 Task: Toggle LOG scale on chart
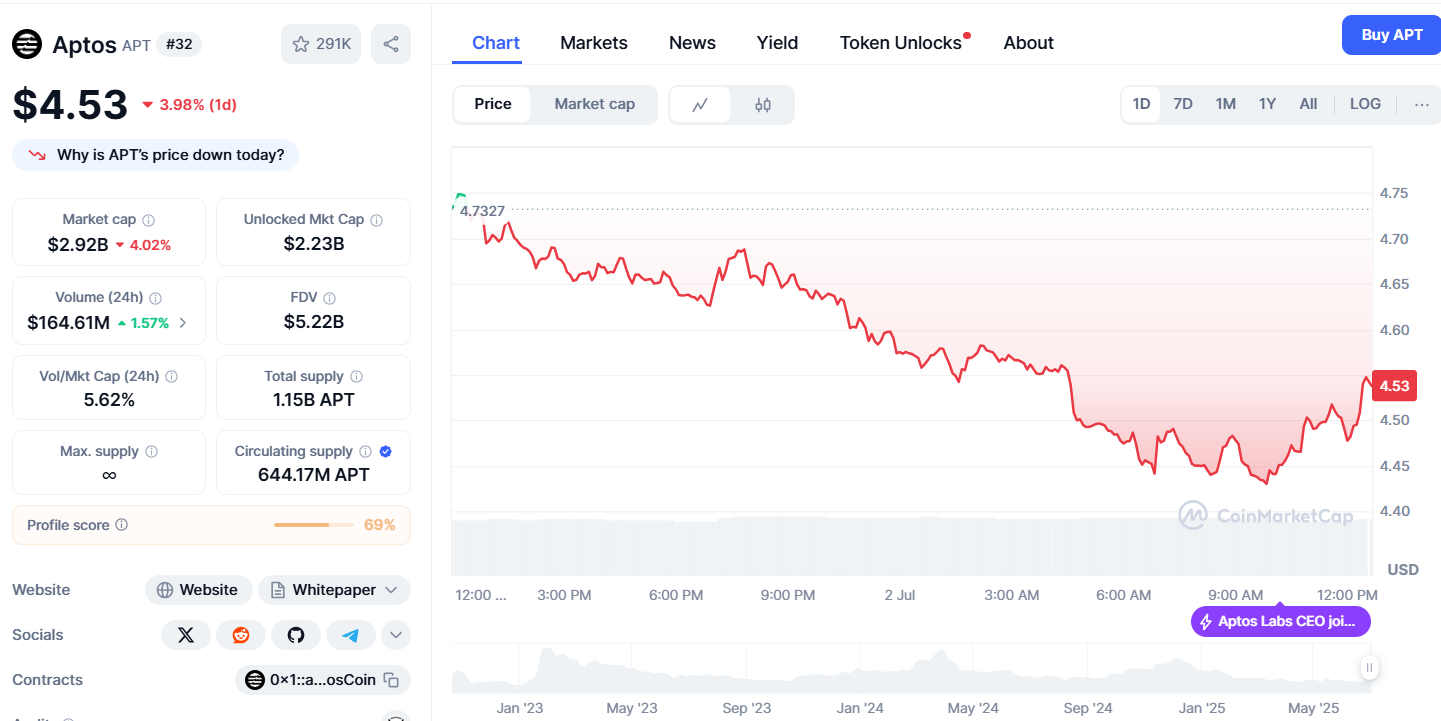pos(1365,104)
